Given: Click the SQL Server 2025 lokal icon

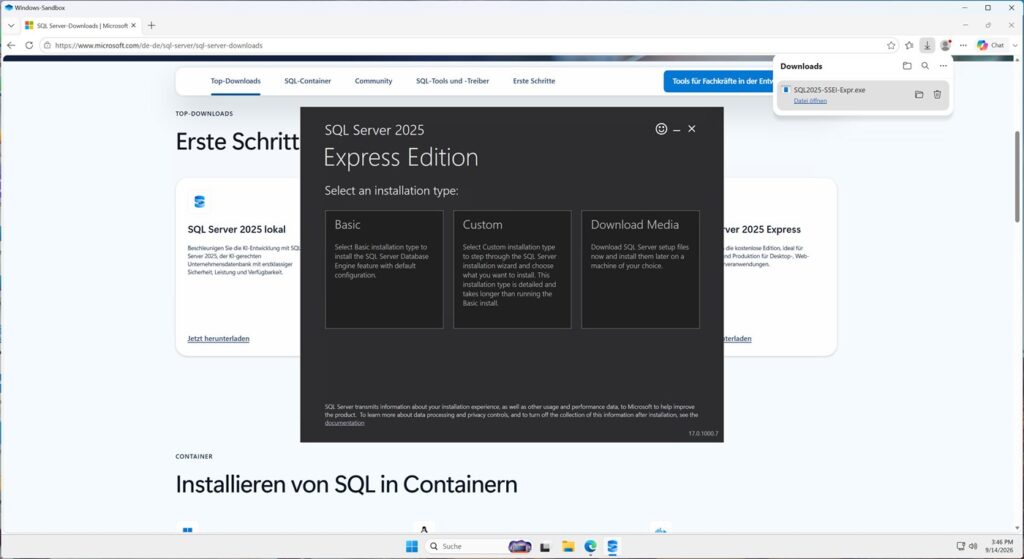Looking at the screenshot, I should click(199, 202).
